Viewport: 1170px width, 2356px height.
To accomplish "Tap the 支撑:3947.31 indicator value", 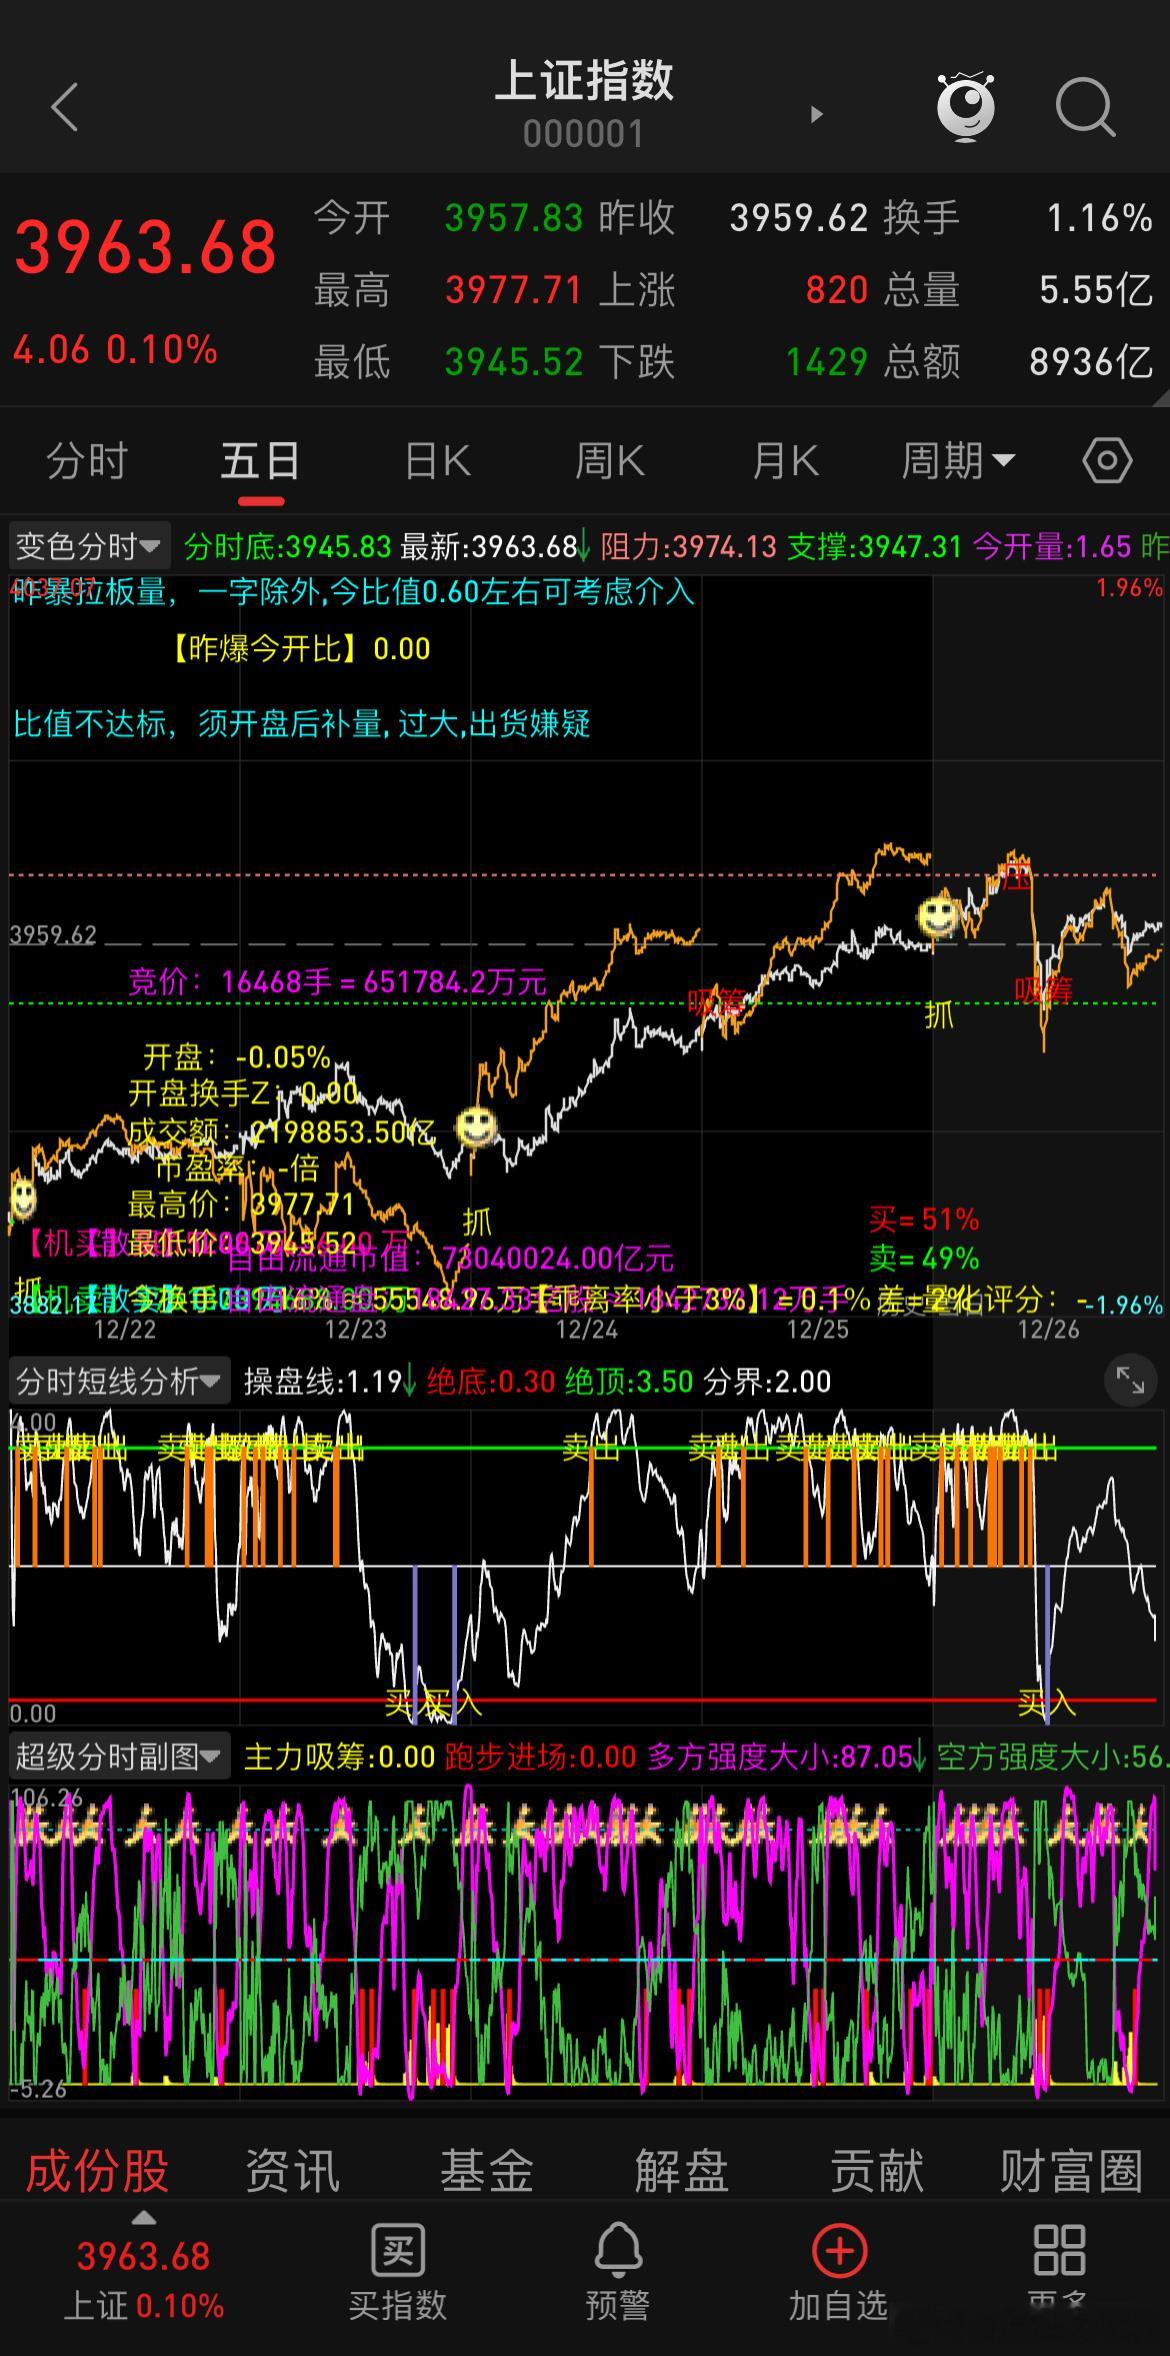I will click(875, 546).
